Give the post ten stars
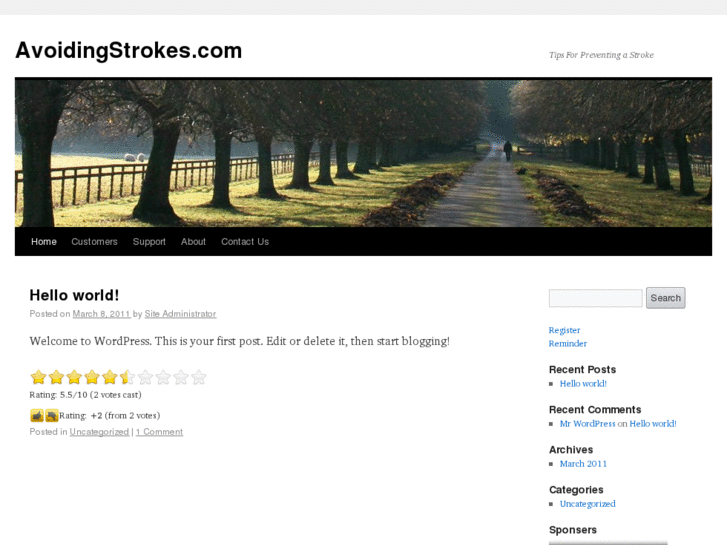 point(199,377)
